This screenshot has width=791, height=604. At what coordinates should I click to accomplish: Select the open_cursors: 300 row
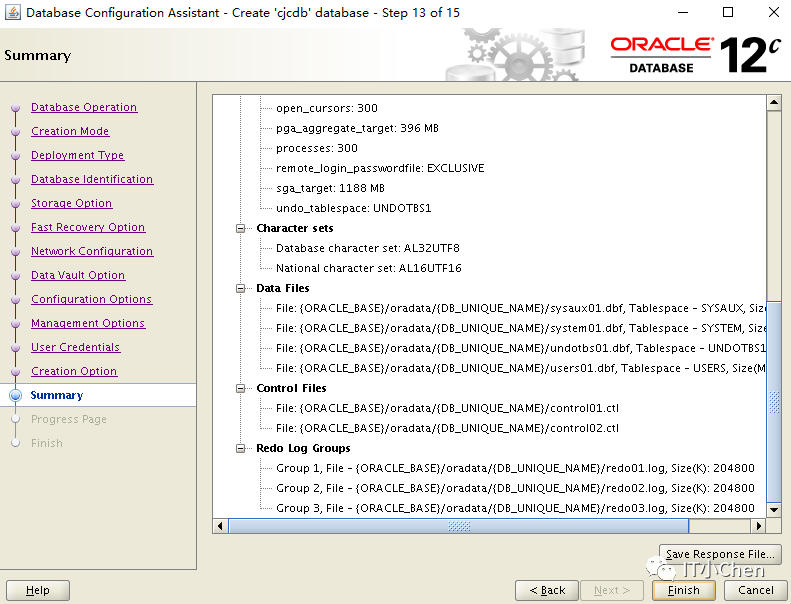[327, 108]
